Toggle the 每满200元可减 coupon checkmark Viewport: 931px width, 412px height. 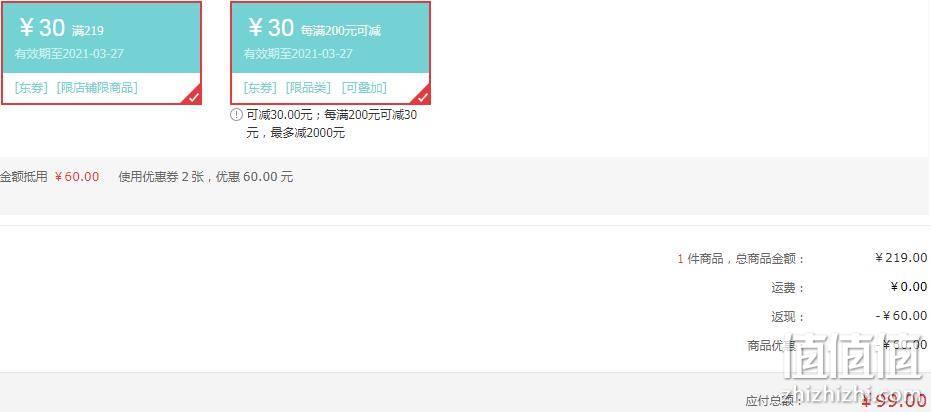tap(422, 97)
